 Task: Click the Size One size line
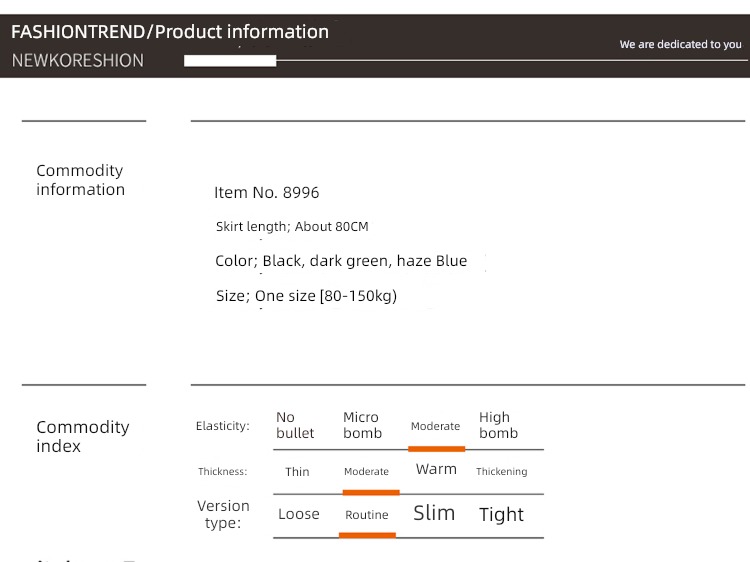click(306, 296)
